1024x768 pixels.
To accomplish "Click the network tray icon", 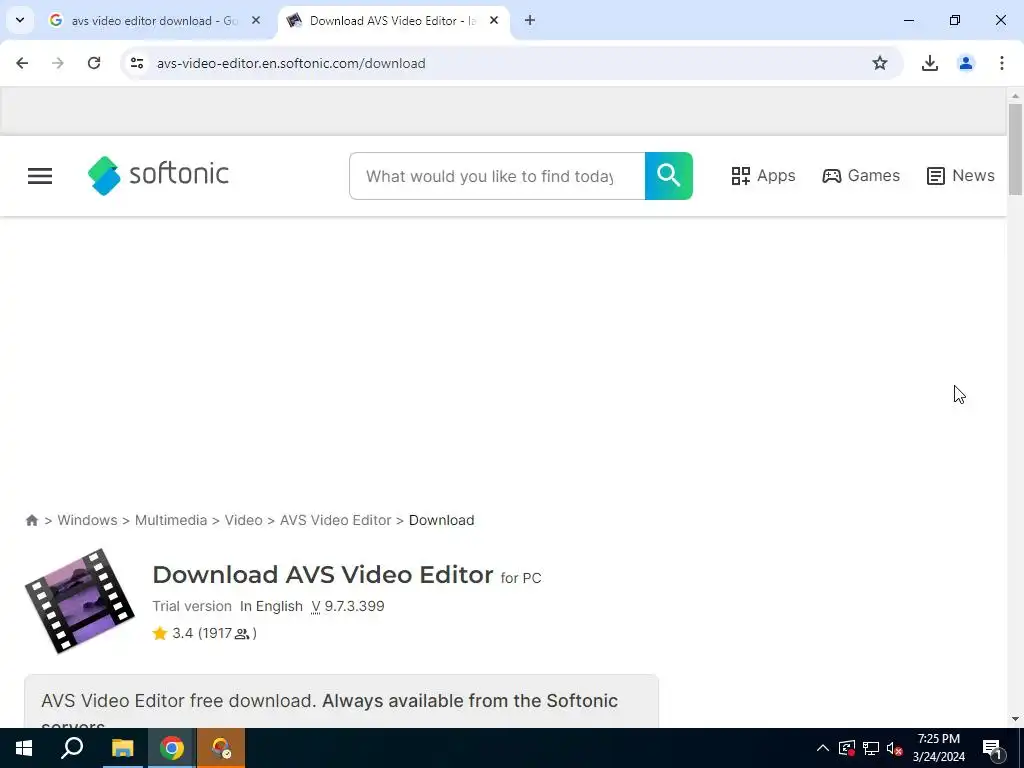I will (x=871, y=748).
